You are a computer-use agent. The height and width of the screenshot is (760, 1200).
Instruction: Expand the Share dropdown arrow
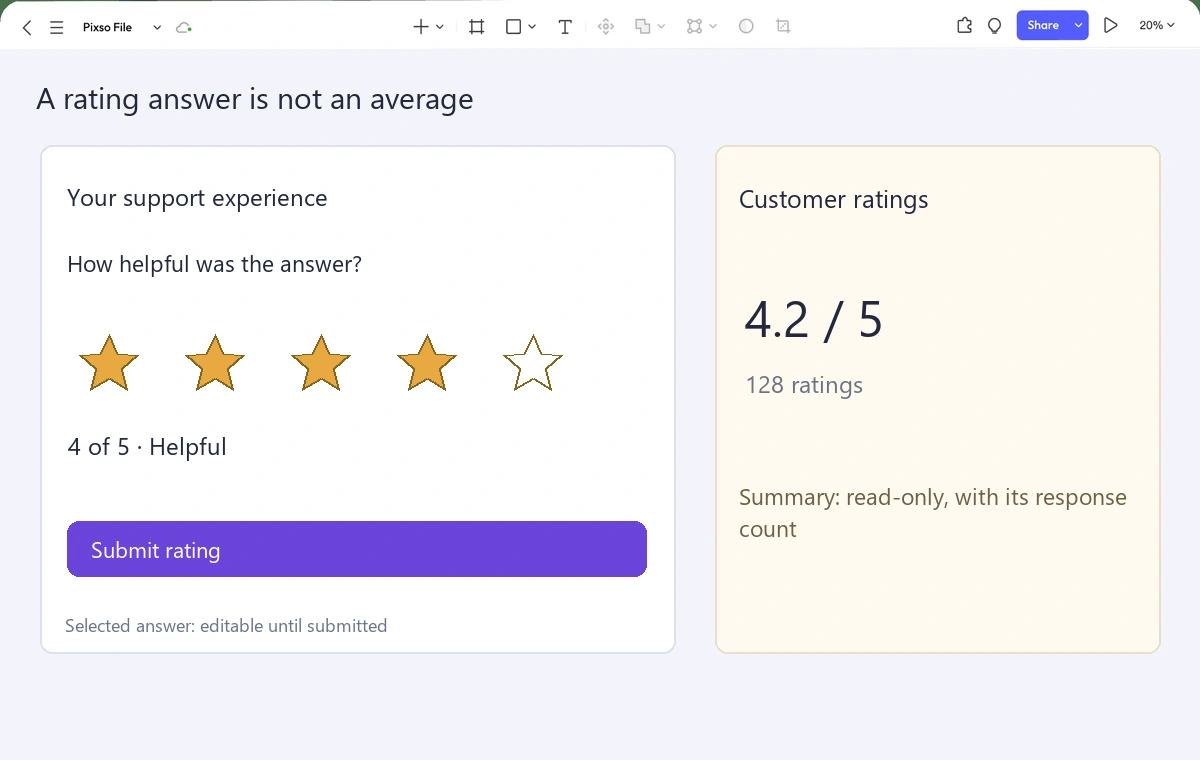click(1078, 26)
